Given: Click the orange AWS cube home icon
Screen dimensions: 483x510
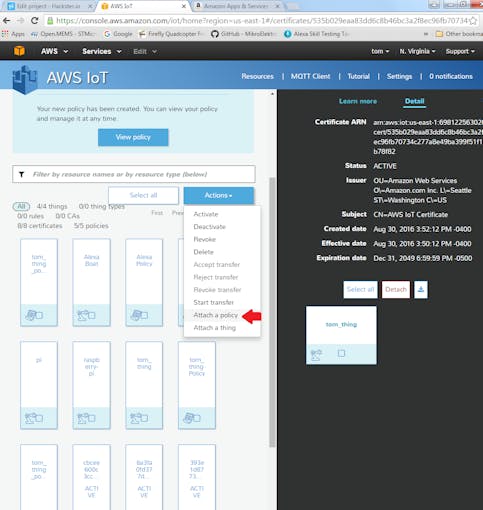Looking at the screenshot, I should [x=19, y=51].
